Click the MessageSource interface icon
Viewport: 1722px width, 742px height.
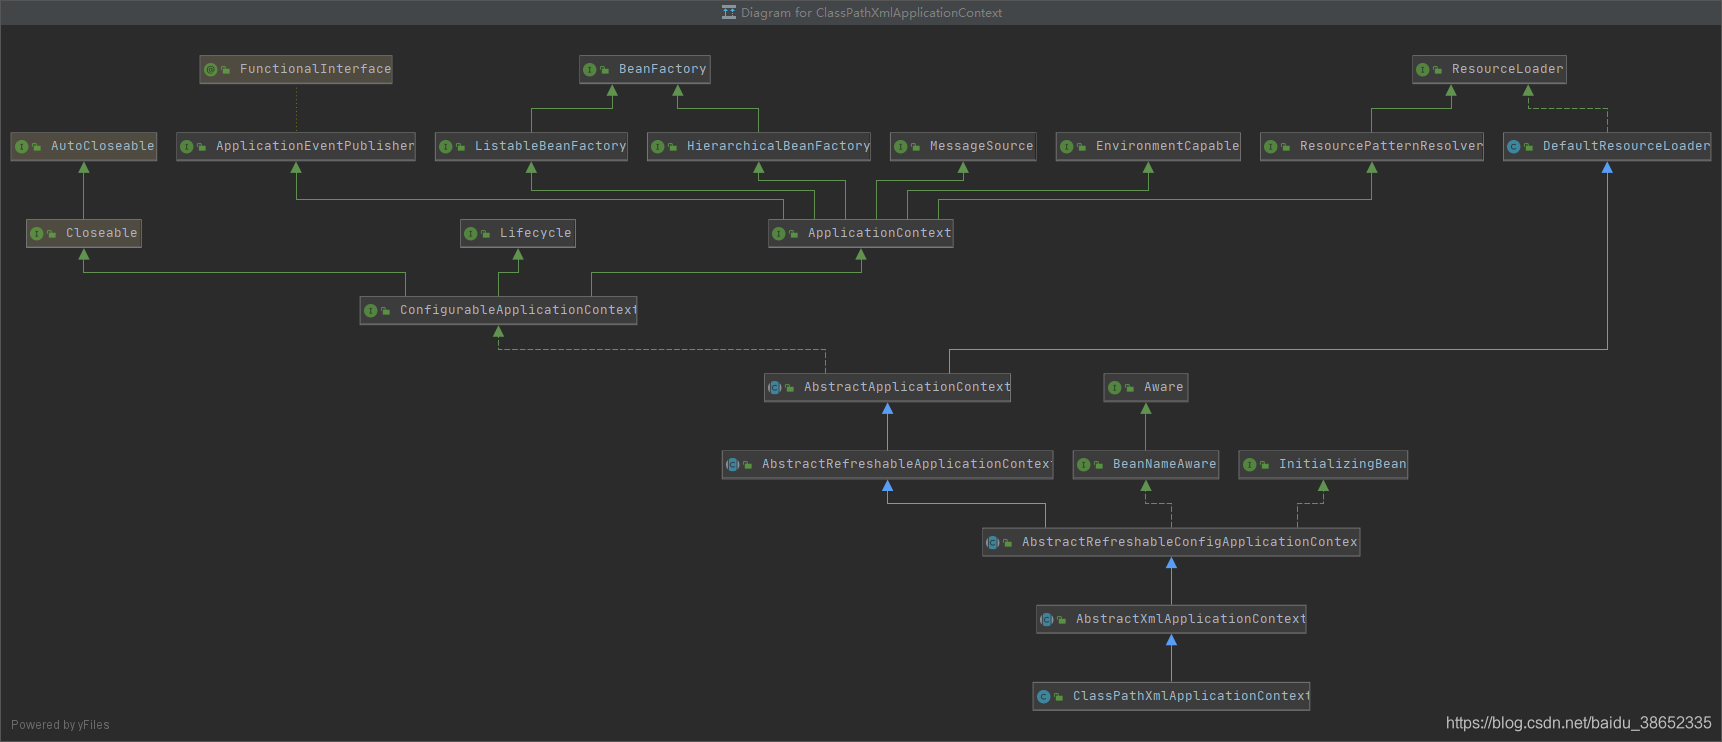click(x=901, y=147)
